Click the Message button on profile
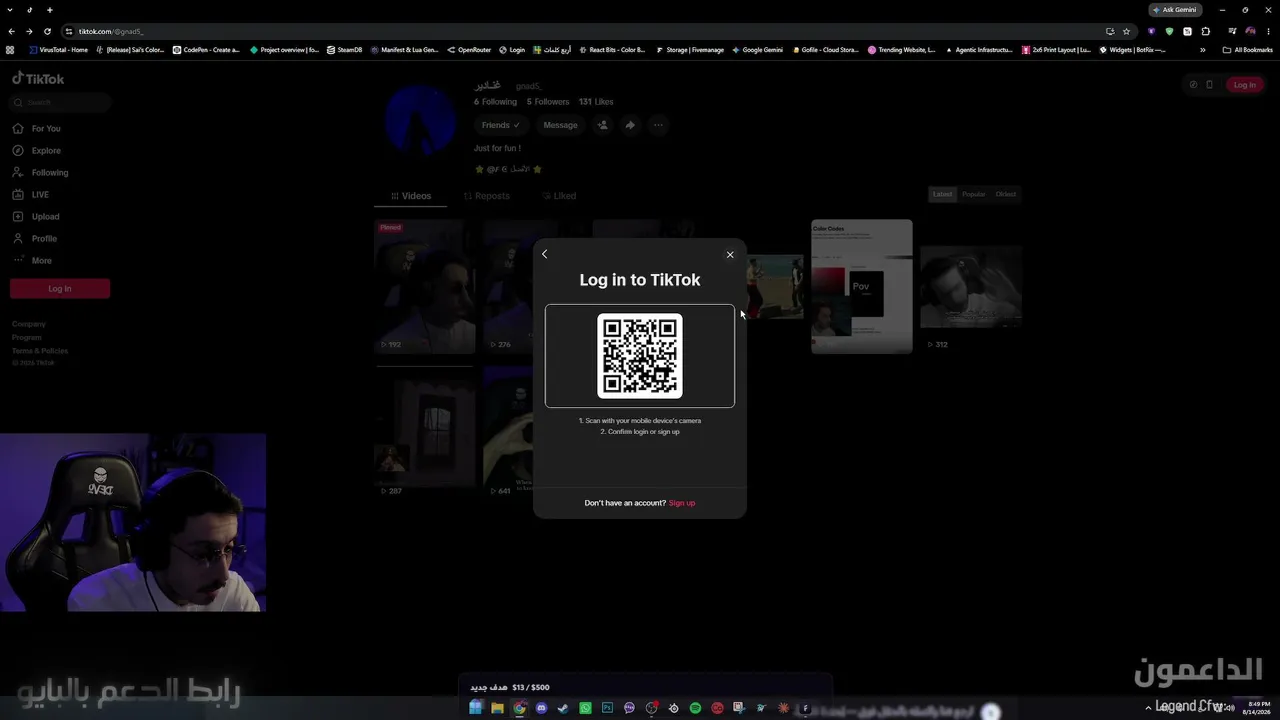Screen dimensions: 1280x720 pos(560,125)
